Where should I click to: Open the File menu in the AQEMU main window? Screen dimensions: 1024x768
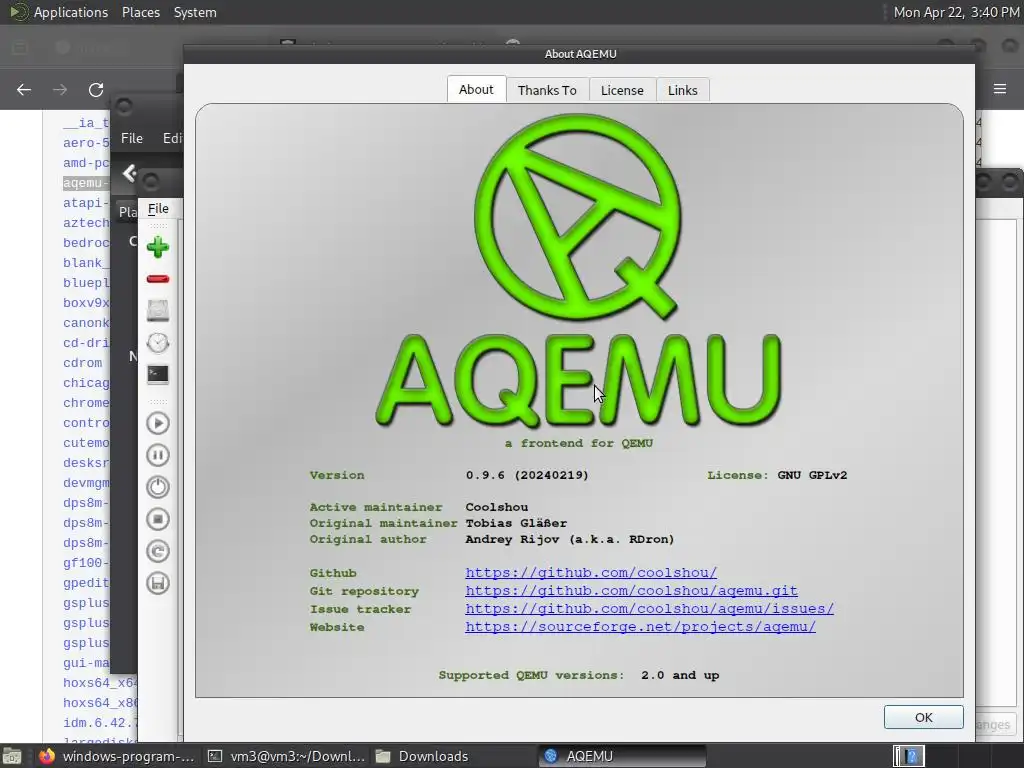coord(158,209)
